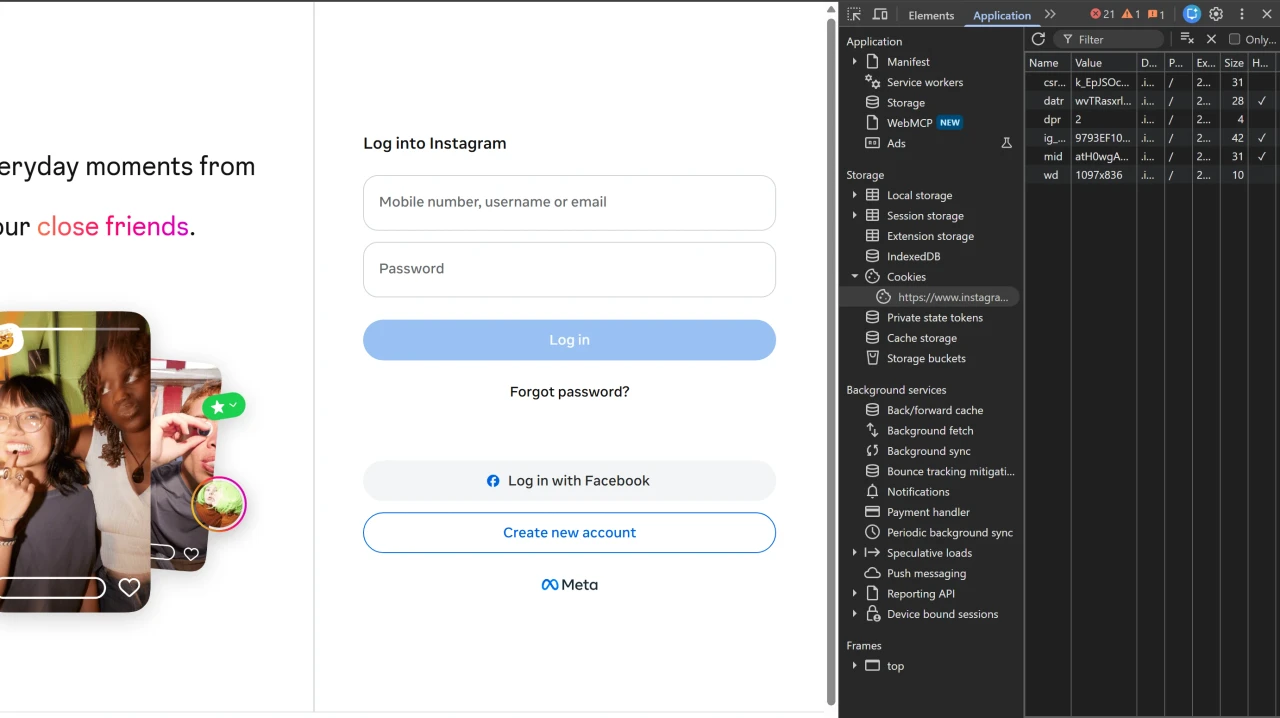The height and width of the screenshot is (718, 1280).
Task: Show more DevTools tabs with the double chevron
Action: click(1050, 14)
